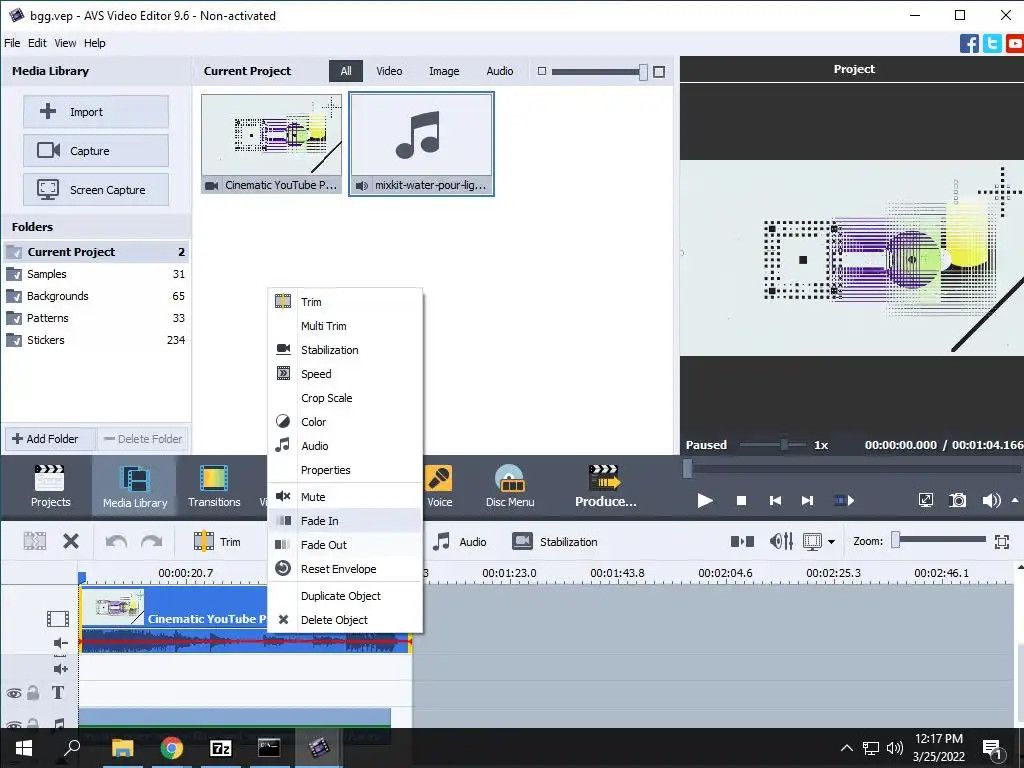Open the Voice recording tool
Screen dimensions: 1024x768
439,486
